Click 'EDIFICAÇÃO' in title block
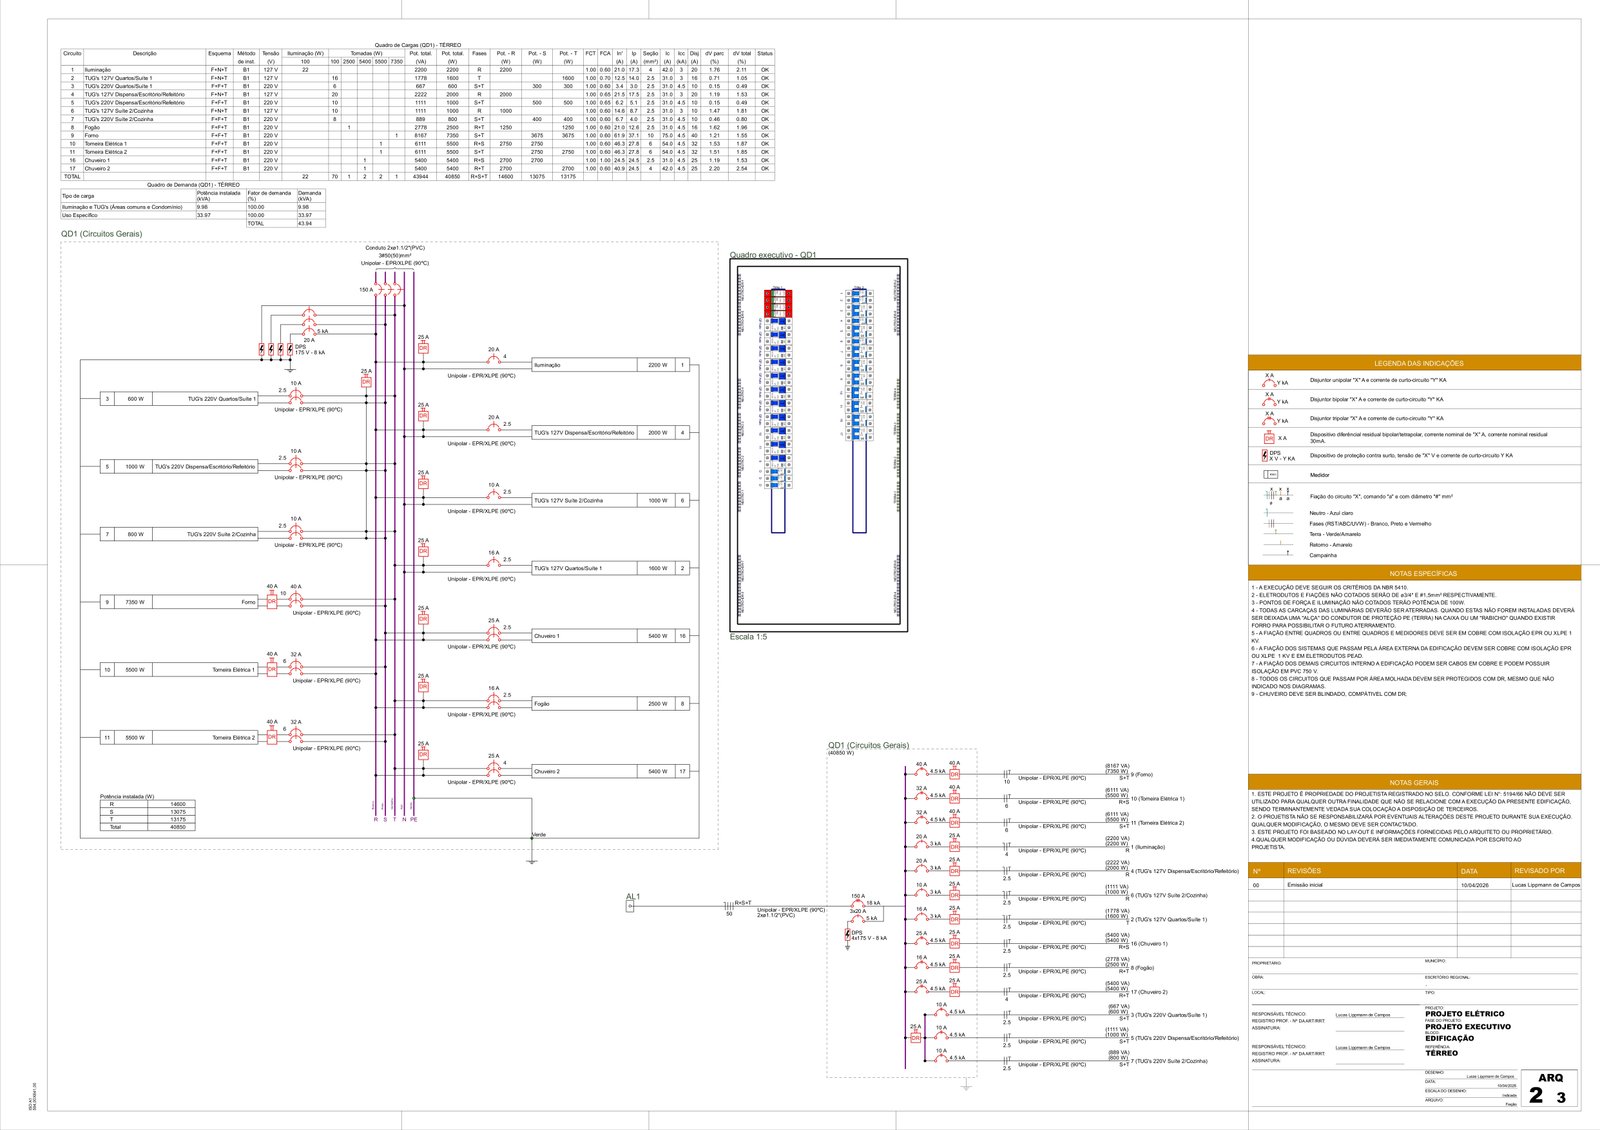Viewport: 1600px width, 1130px height. pos(1449,1039)
